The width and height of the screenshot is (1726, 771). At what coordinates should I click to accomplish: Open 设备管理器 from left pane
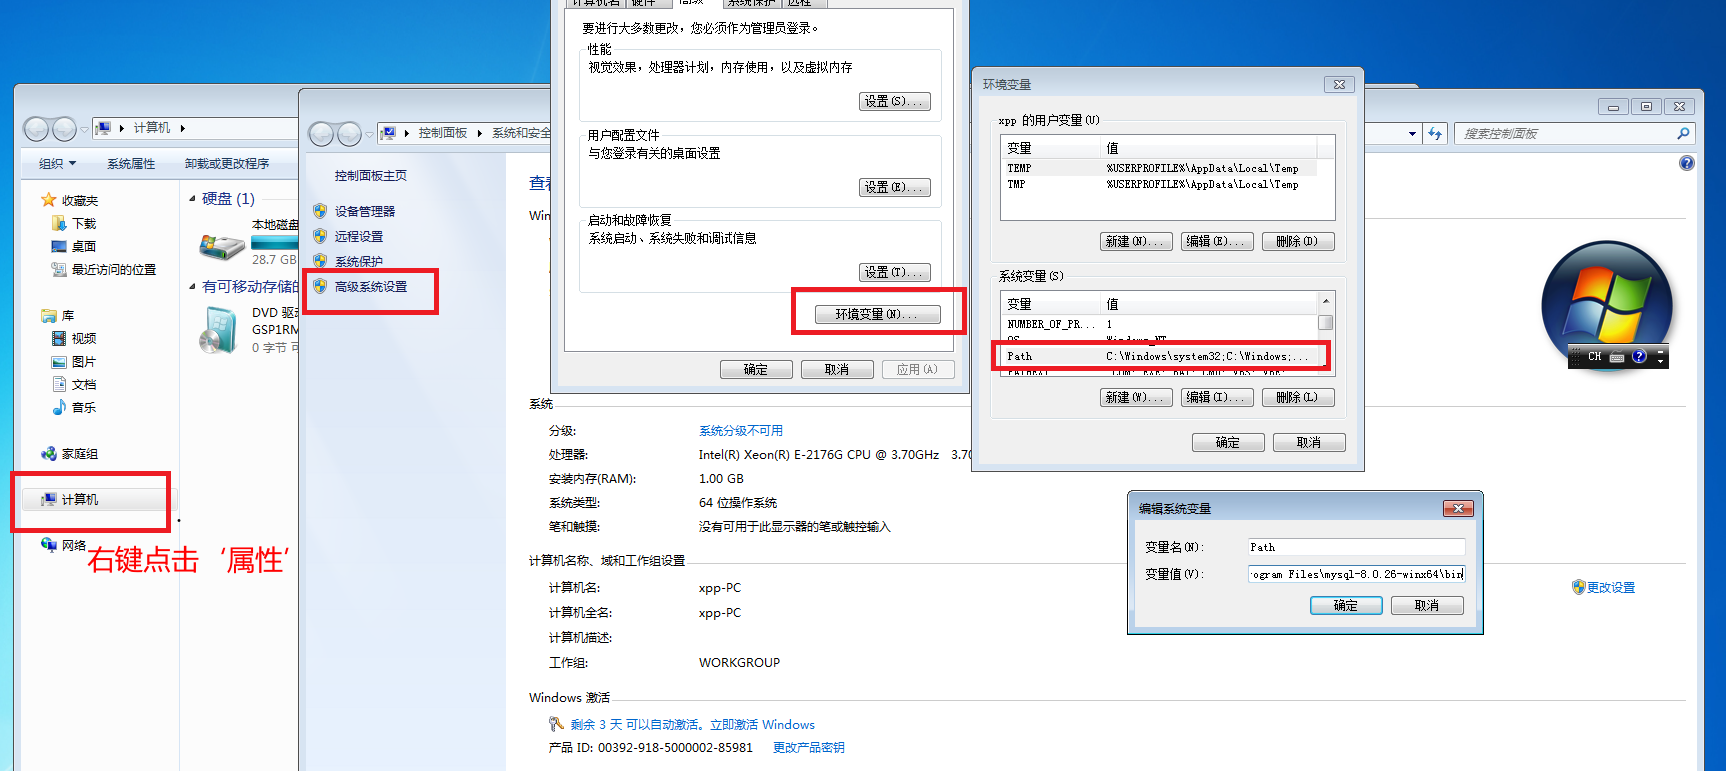click(x=365, y=211)
